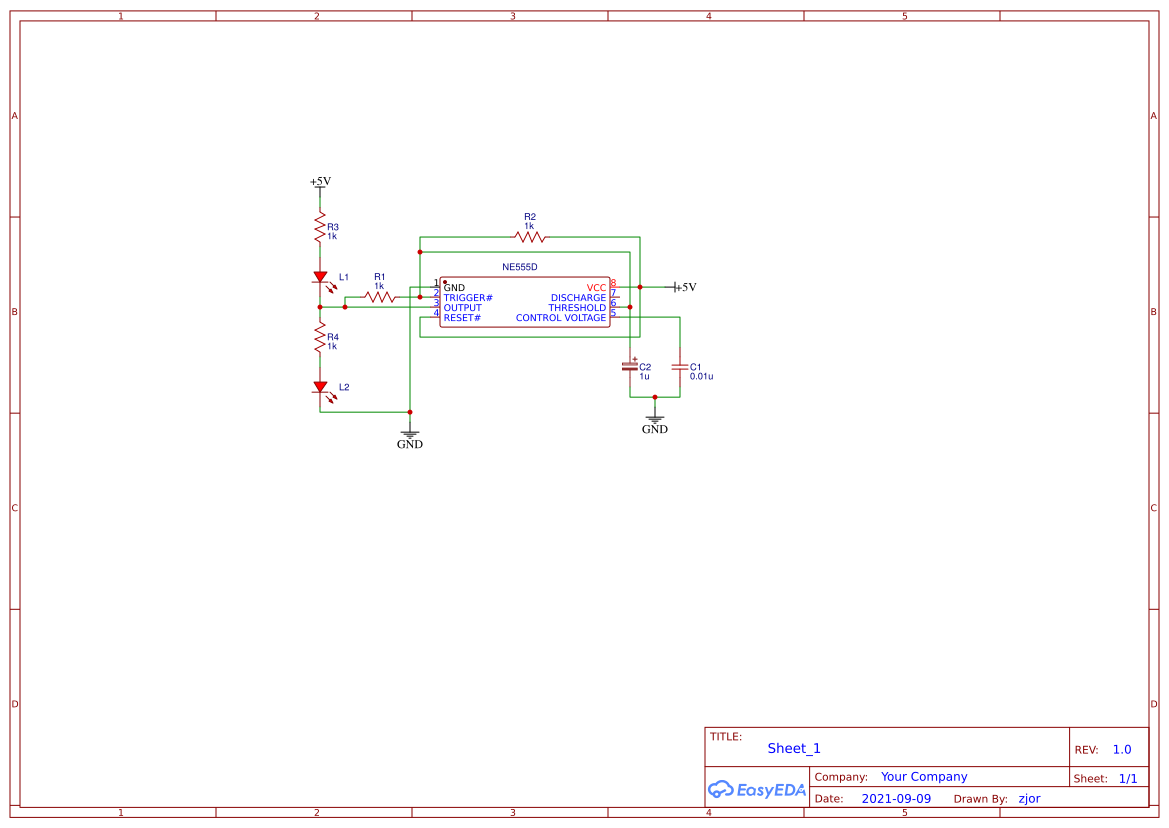Image resolution: width=1169 pixels, height=828 pixels.
Task: Pick the R3 resistor symbol
Action: [320, 227]
